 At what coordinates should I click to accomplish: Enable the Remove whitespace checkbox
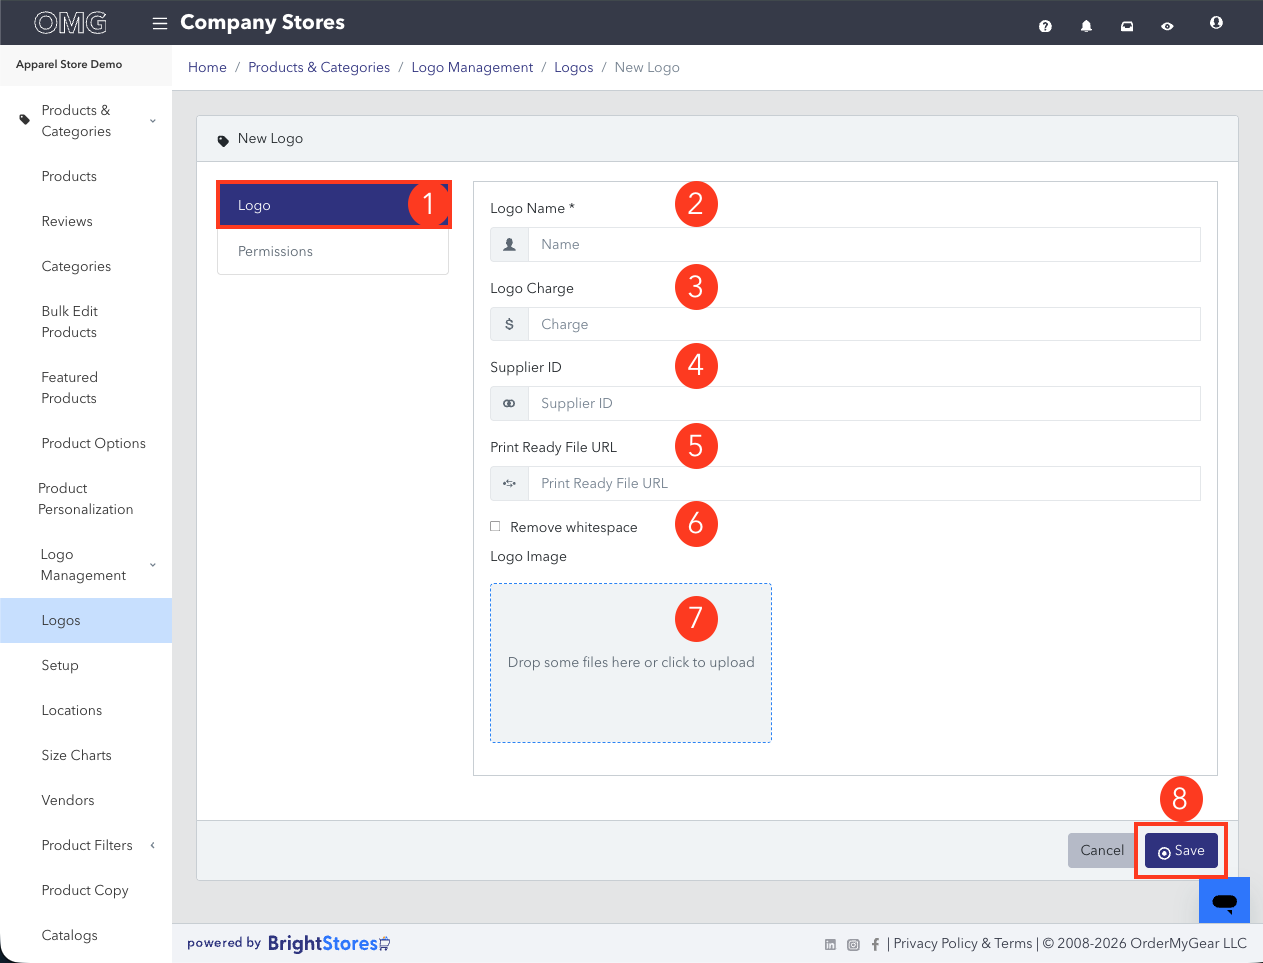(x=495, y=526)
